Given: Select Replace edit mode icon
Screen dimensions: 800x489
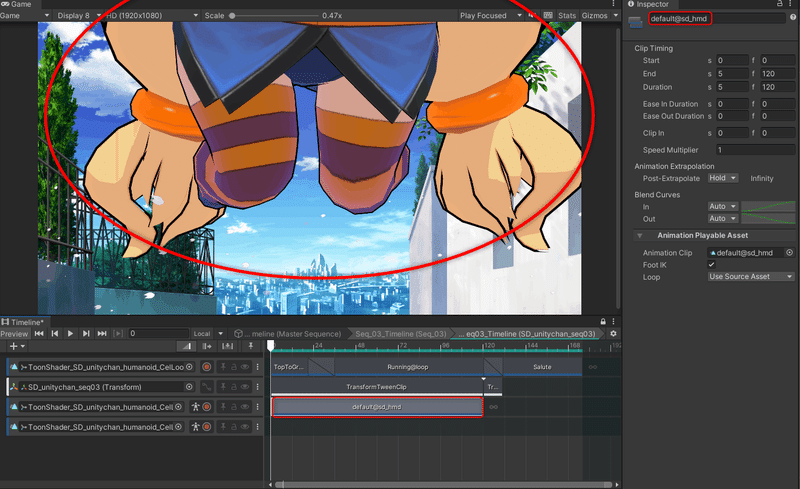Looking at the screenshot, I should [x=228, y=346].
